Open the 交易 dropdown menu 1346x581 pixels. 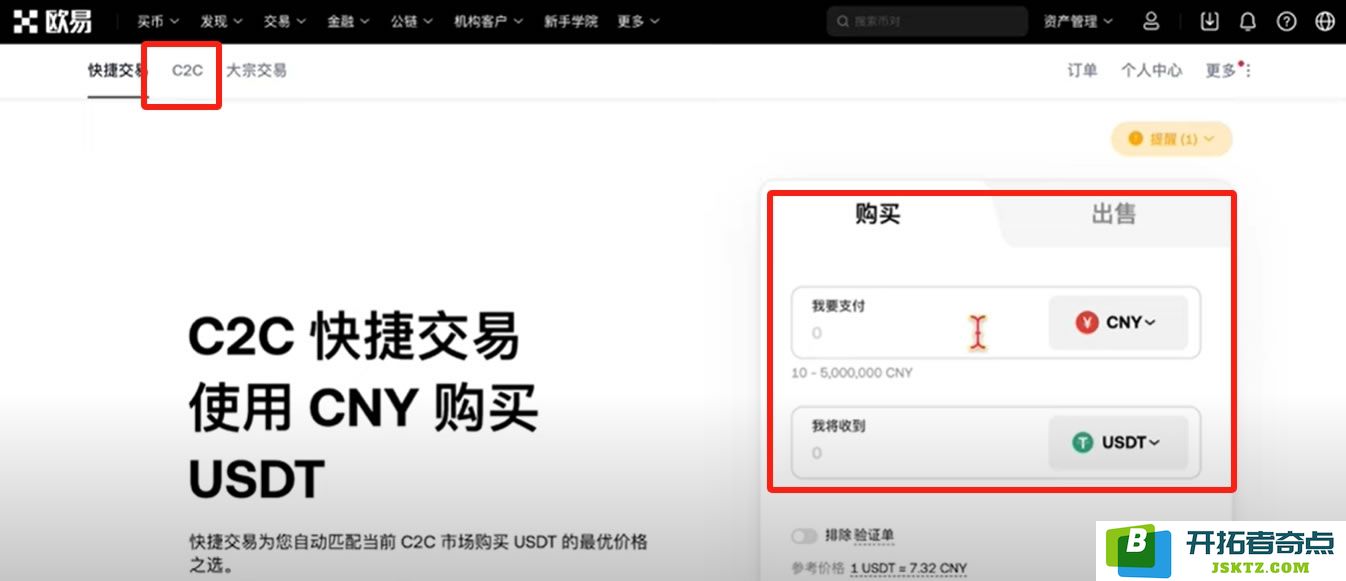[x=285, y=21]
